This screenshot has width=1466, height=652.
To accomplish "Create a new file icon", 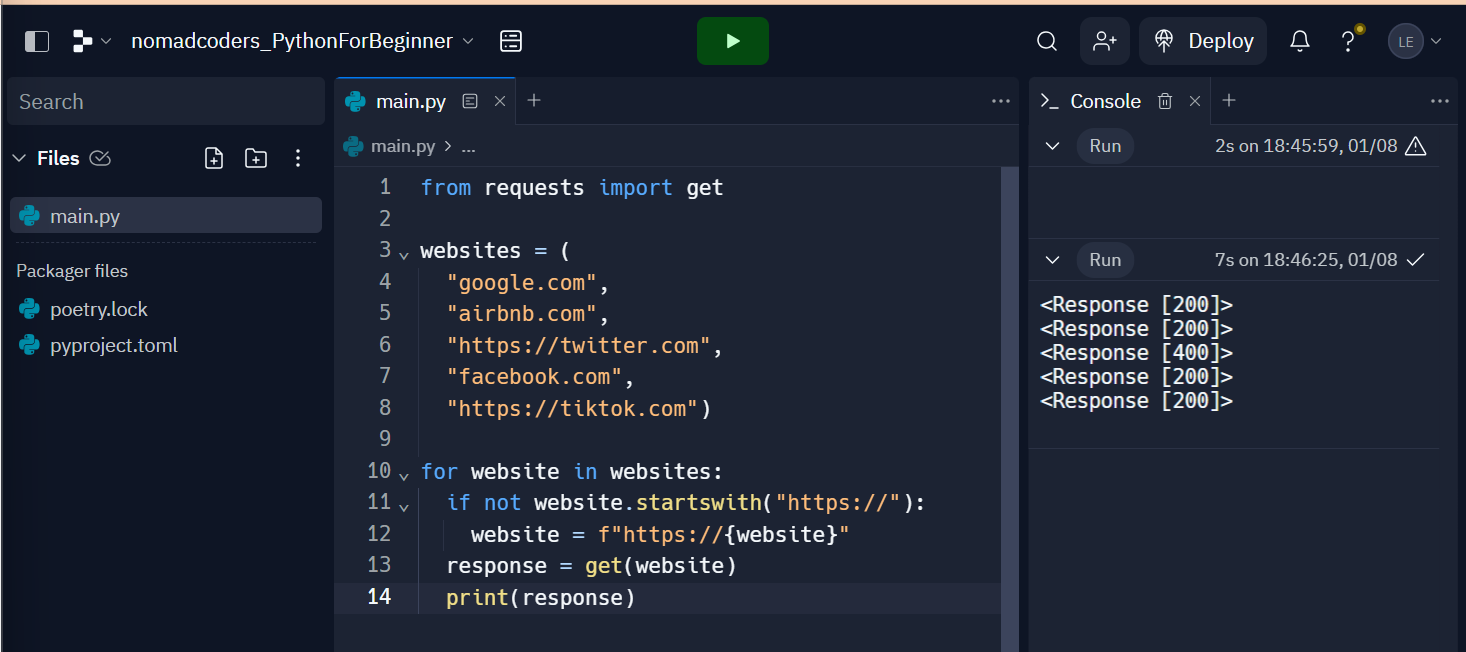I will (214, 158).
